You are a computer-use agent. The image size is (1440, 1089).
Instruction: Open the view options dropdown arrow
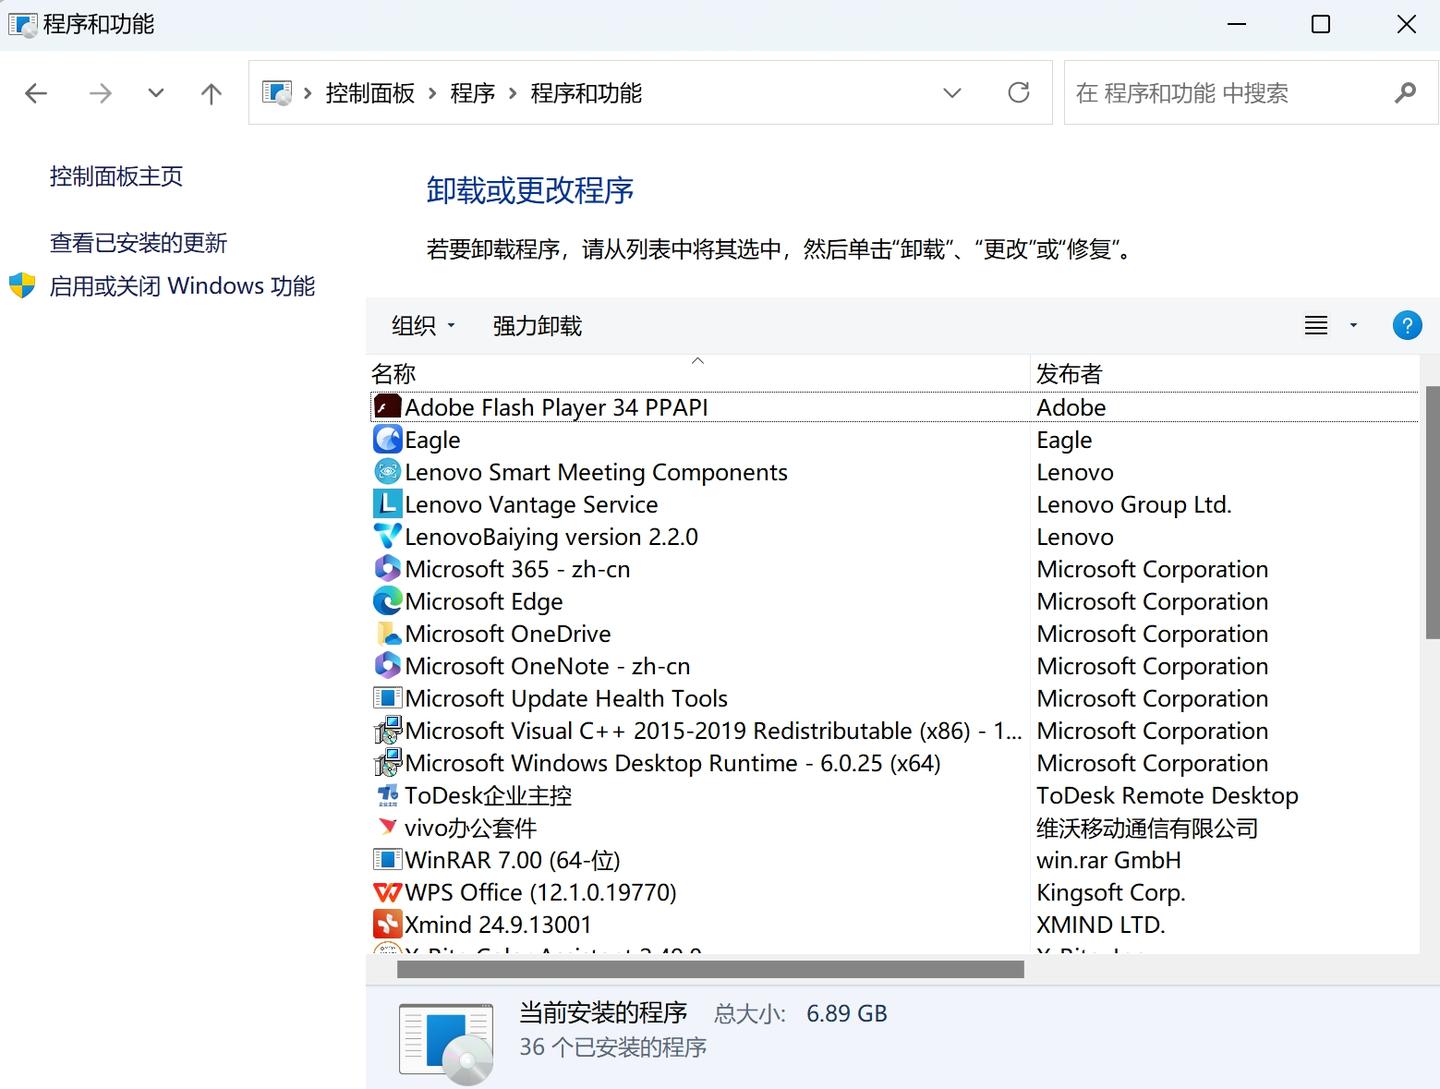pyautogui.click(x=1354, y=325)
